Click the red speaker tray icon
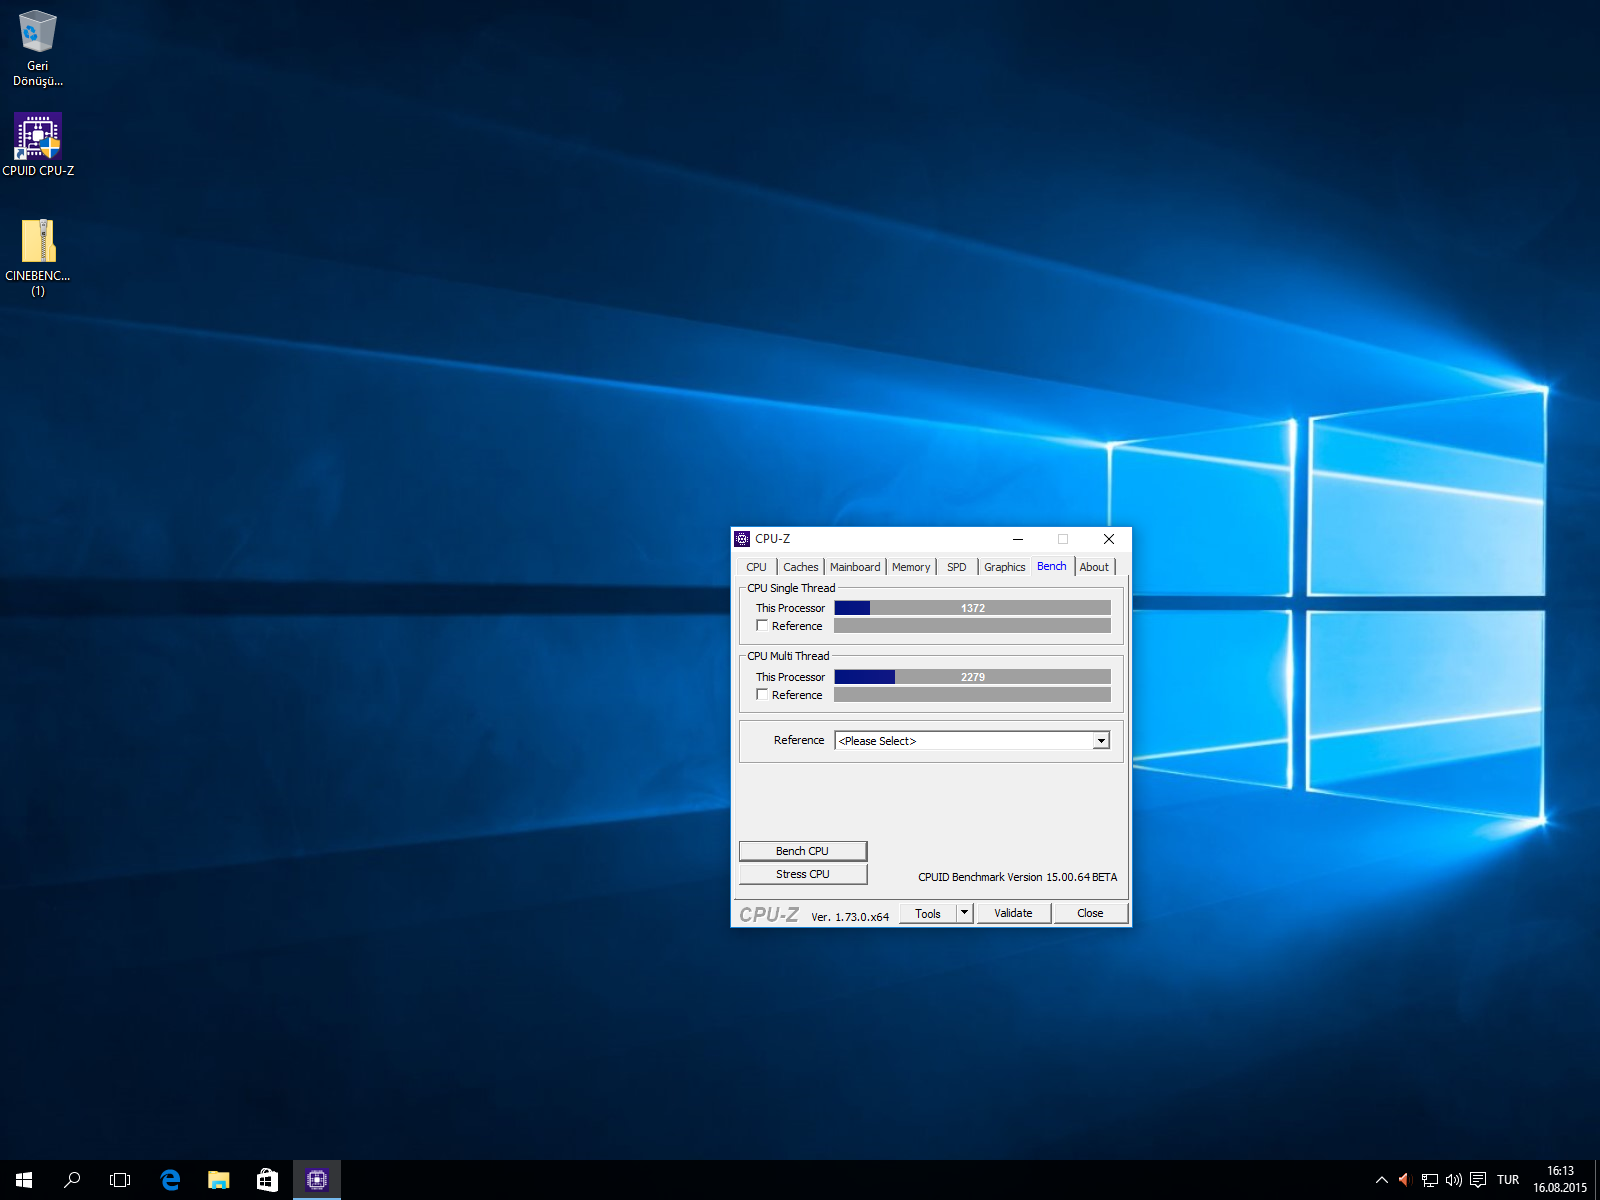1600x1200 pixels. pyautogui.click(x=1405, y=1180)
